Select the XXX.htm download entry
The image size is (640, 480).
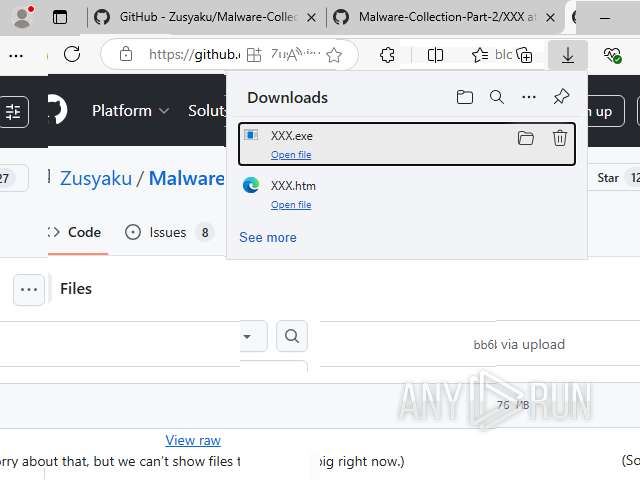coord(407,194)
